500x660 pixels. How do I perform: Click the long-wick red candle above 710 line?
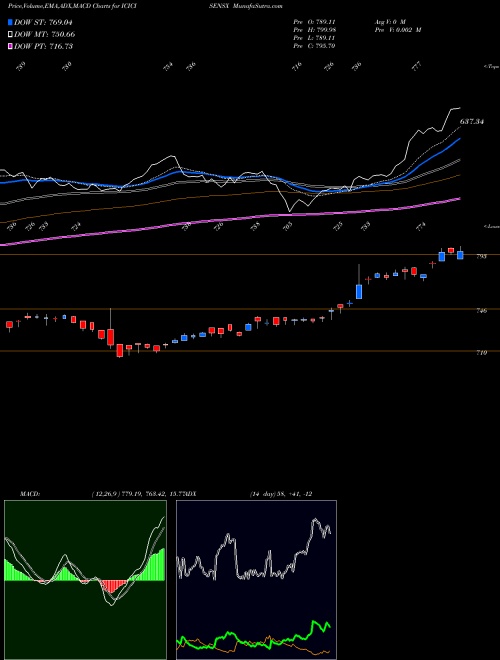coord(110,337)
